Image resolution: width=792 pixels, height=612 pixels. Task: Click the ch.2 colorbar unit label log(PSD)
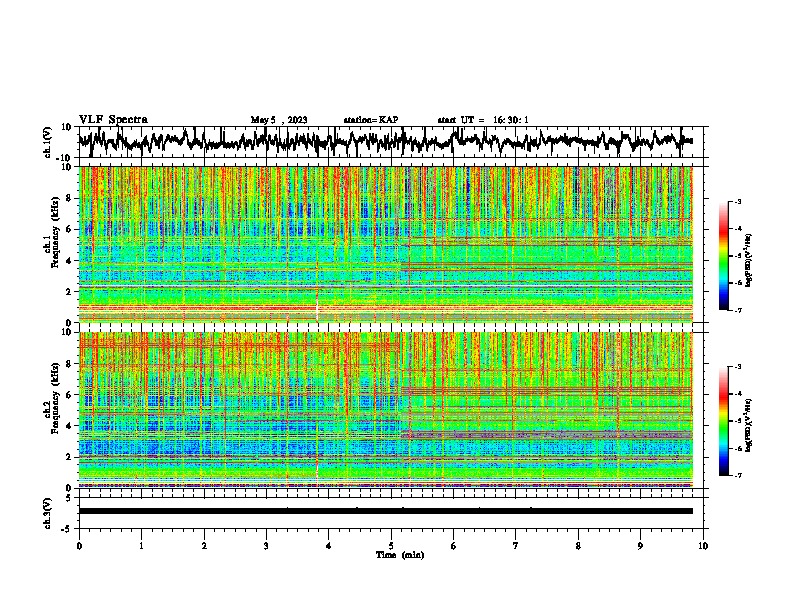pyautogui.click(x=748, y=425)
